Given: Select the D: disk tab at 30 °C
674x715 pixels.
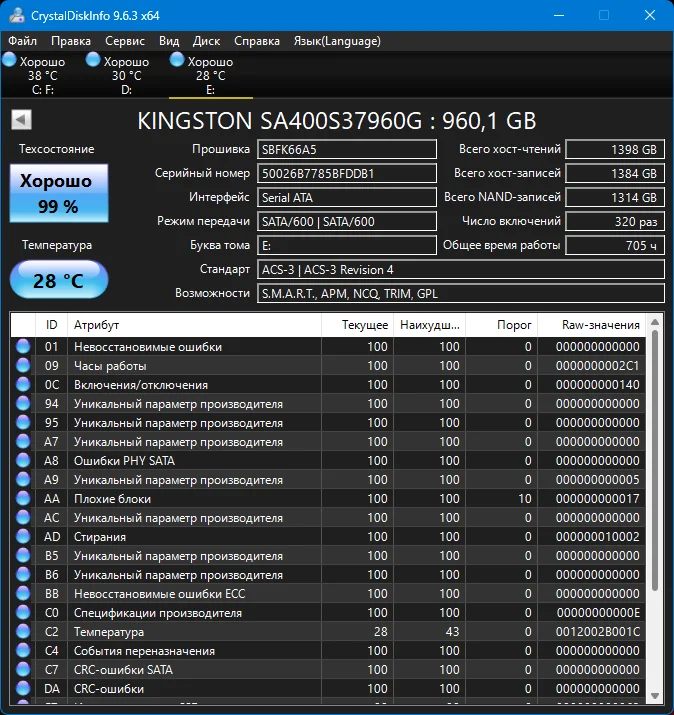Looking at the screenshot, I should [126, 75].
